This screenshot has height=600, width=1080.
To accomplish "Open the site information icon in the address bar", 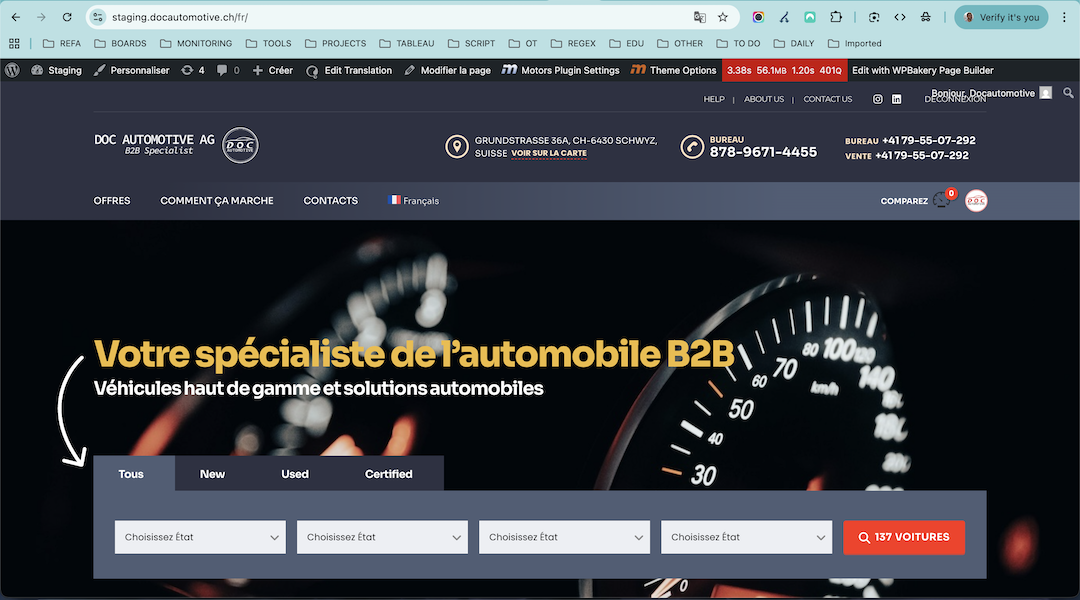I will pos(98,17).
